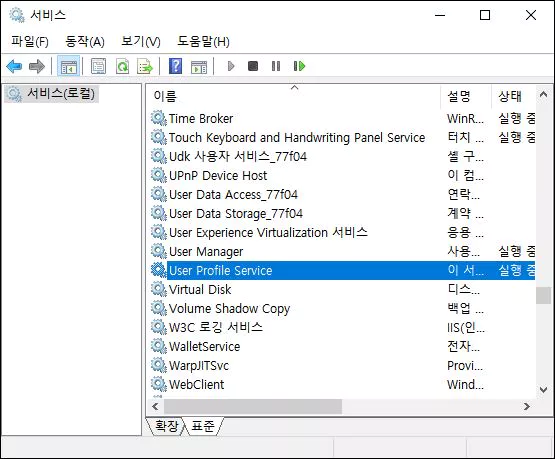This screenshot has height=459, width=555.
Task: Click the gear icon next to Time Broker
Action: point(159,118)
